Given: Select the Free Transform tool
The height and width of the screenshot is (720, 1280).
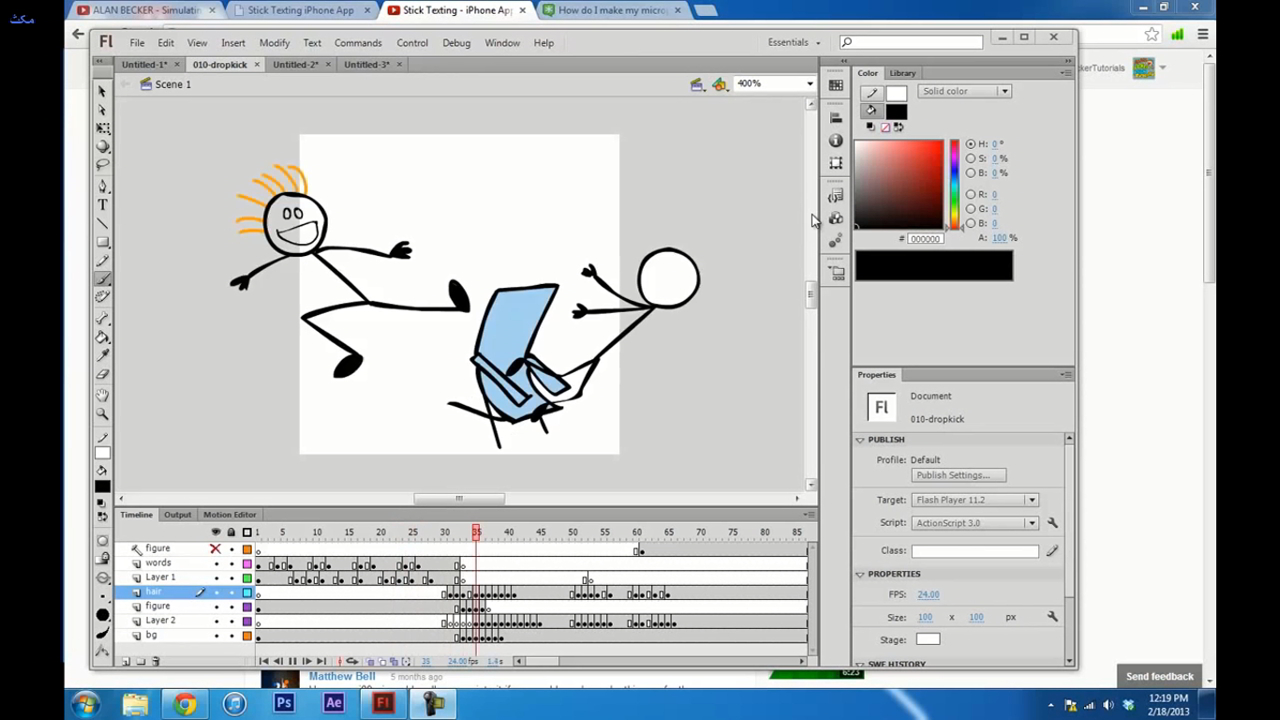Looking at the screenshot, I should point(102,128).
